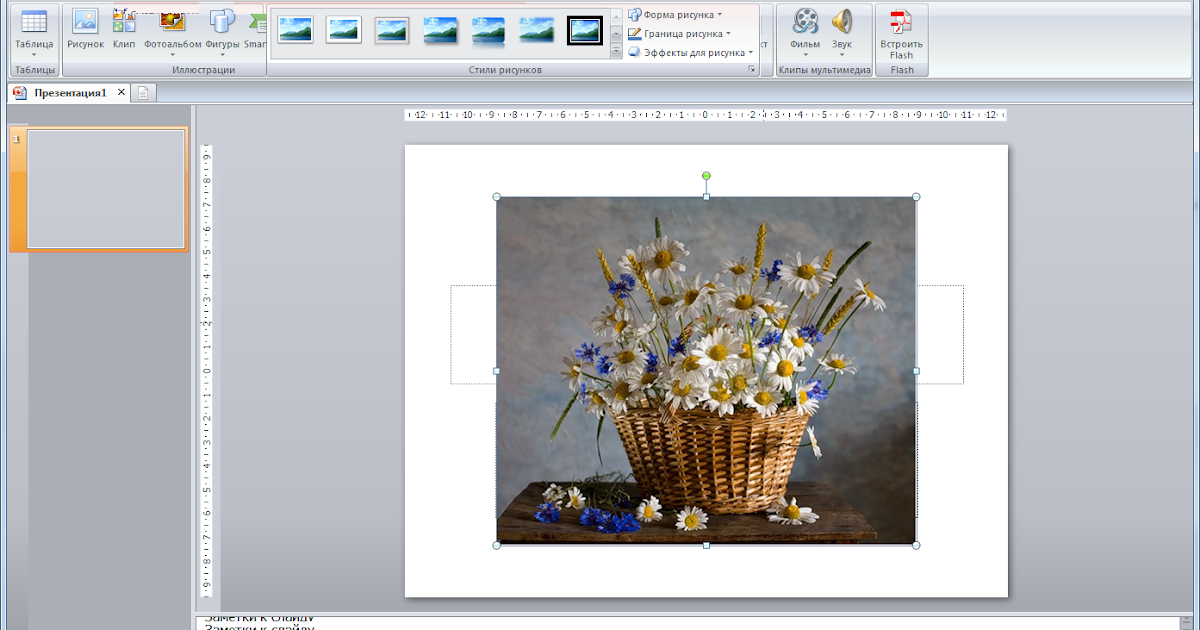1200x630 pixels.
Task: Open the Стили рисунков dialog launcher
Action: 752,70
